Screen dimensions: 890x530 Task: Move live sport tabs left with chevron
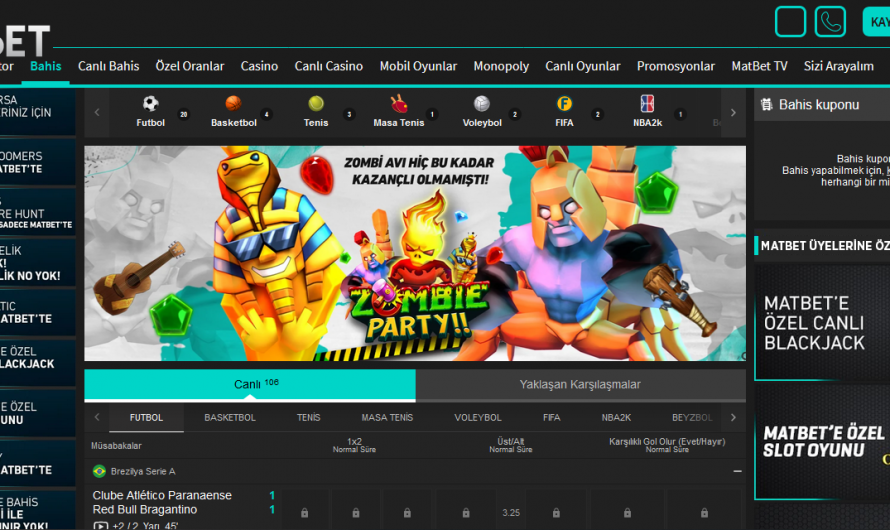(x=97, y=417)
